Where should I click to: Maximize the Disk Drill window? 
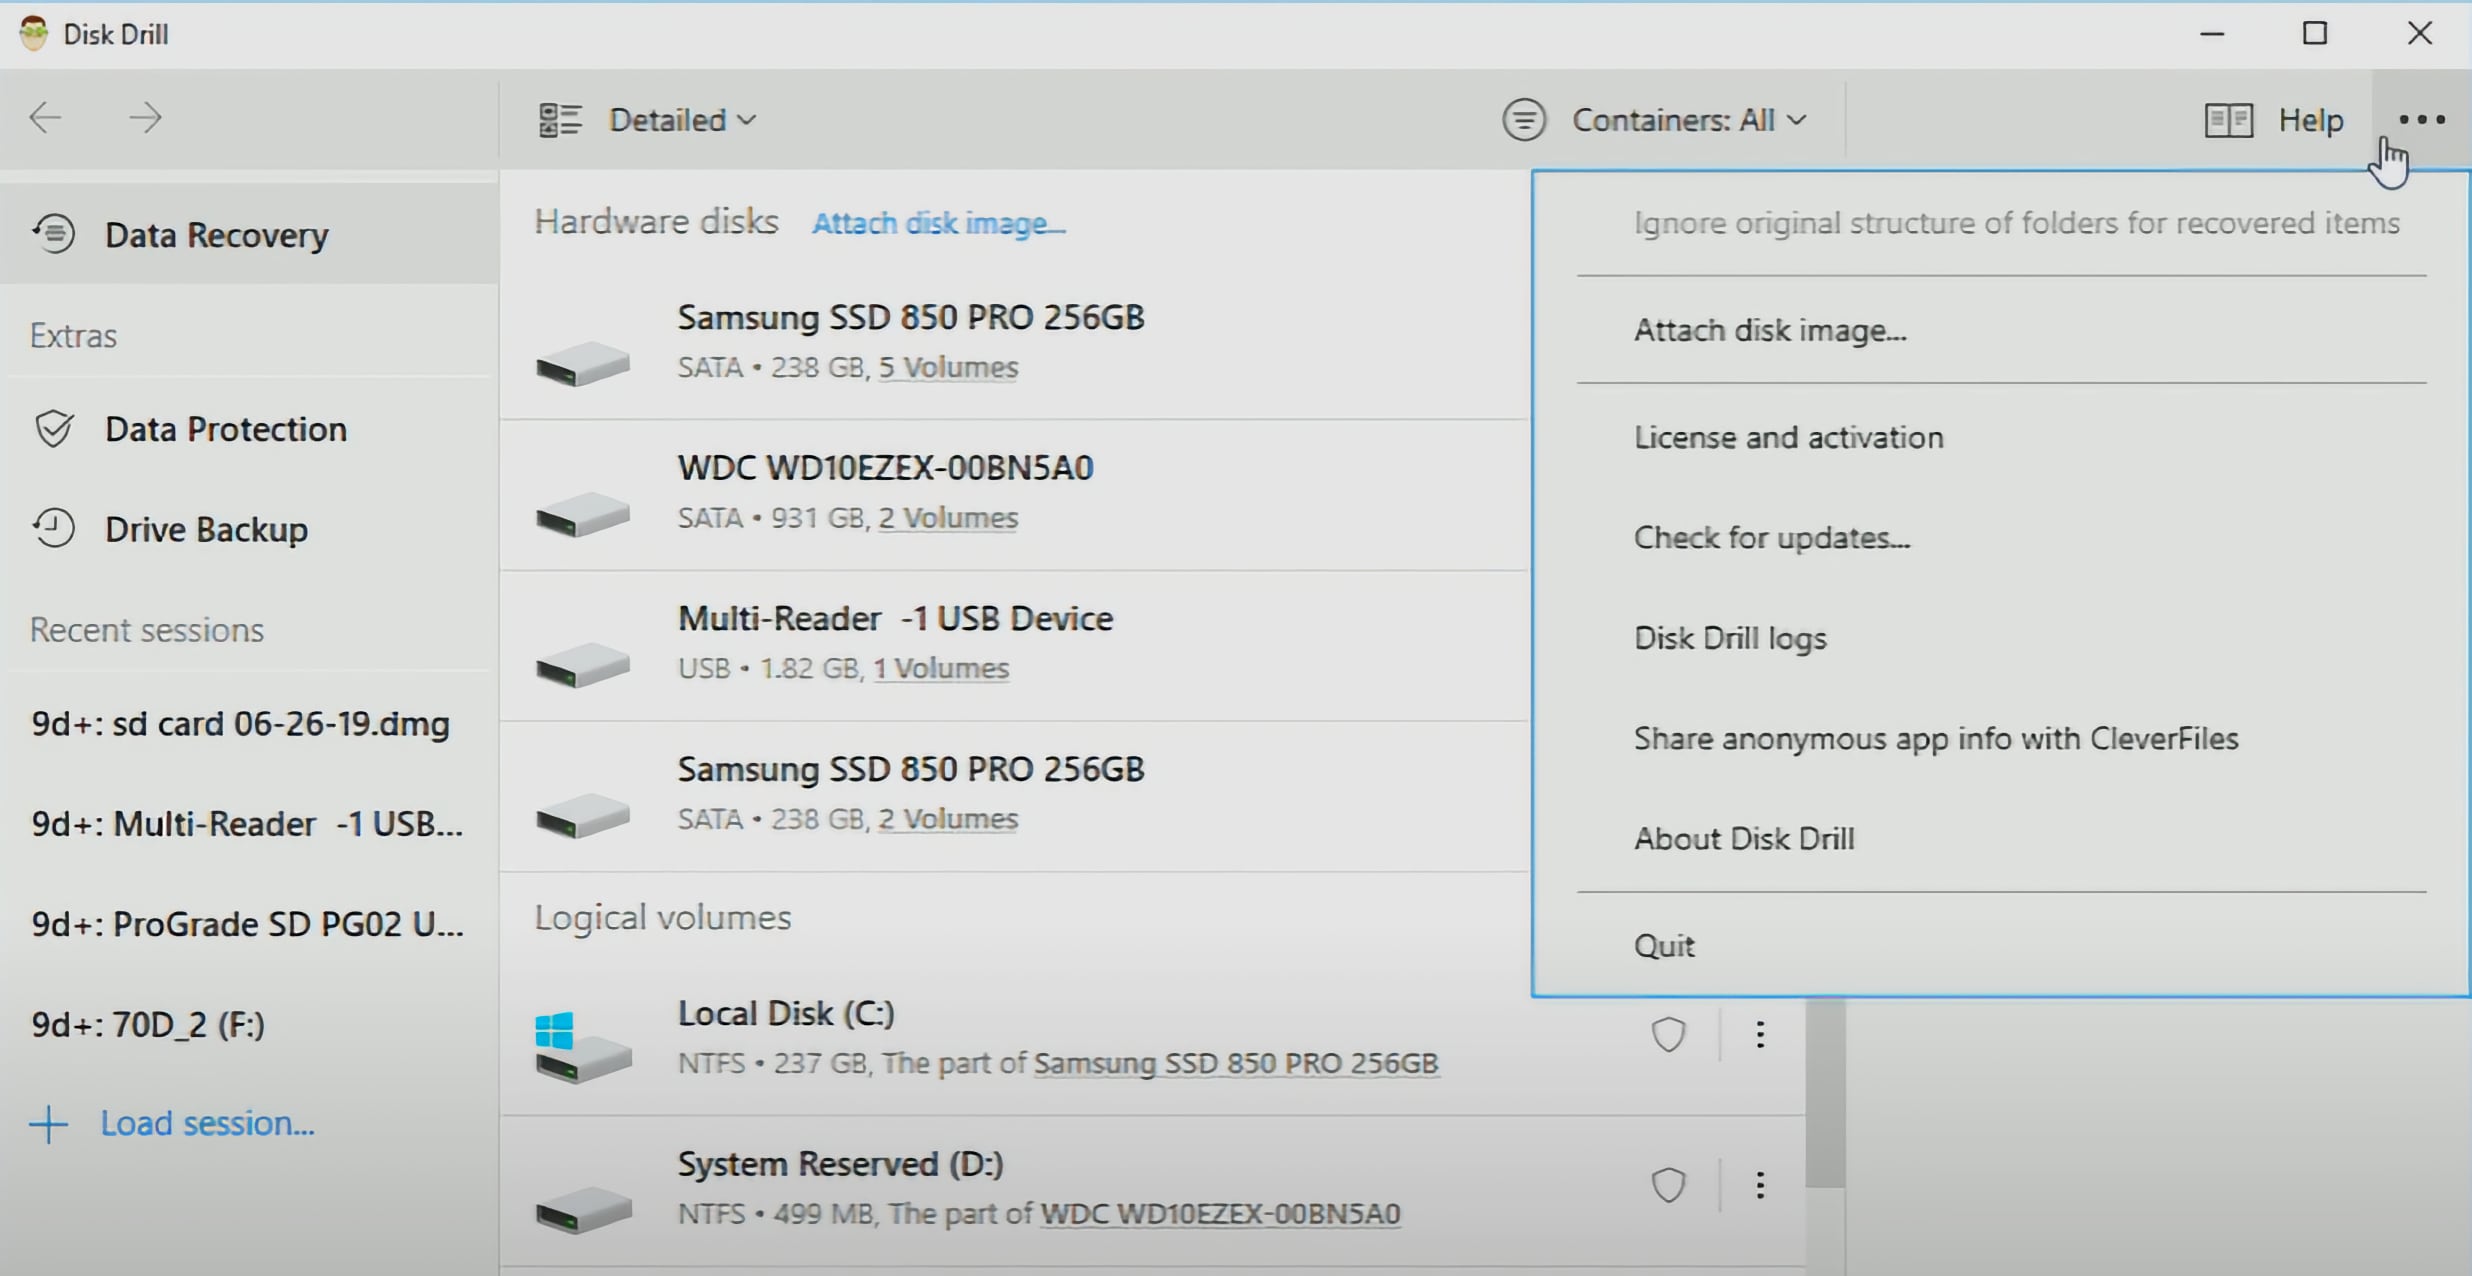[x=2315, y=34]
